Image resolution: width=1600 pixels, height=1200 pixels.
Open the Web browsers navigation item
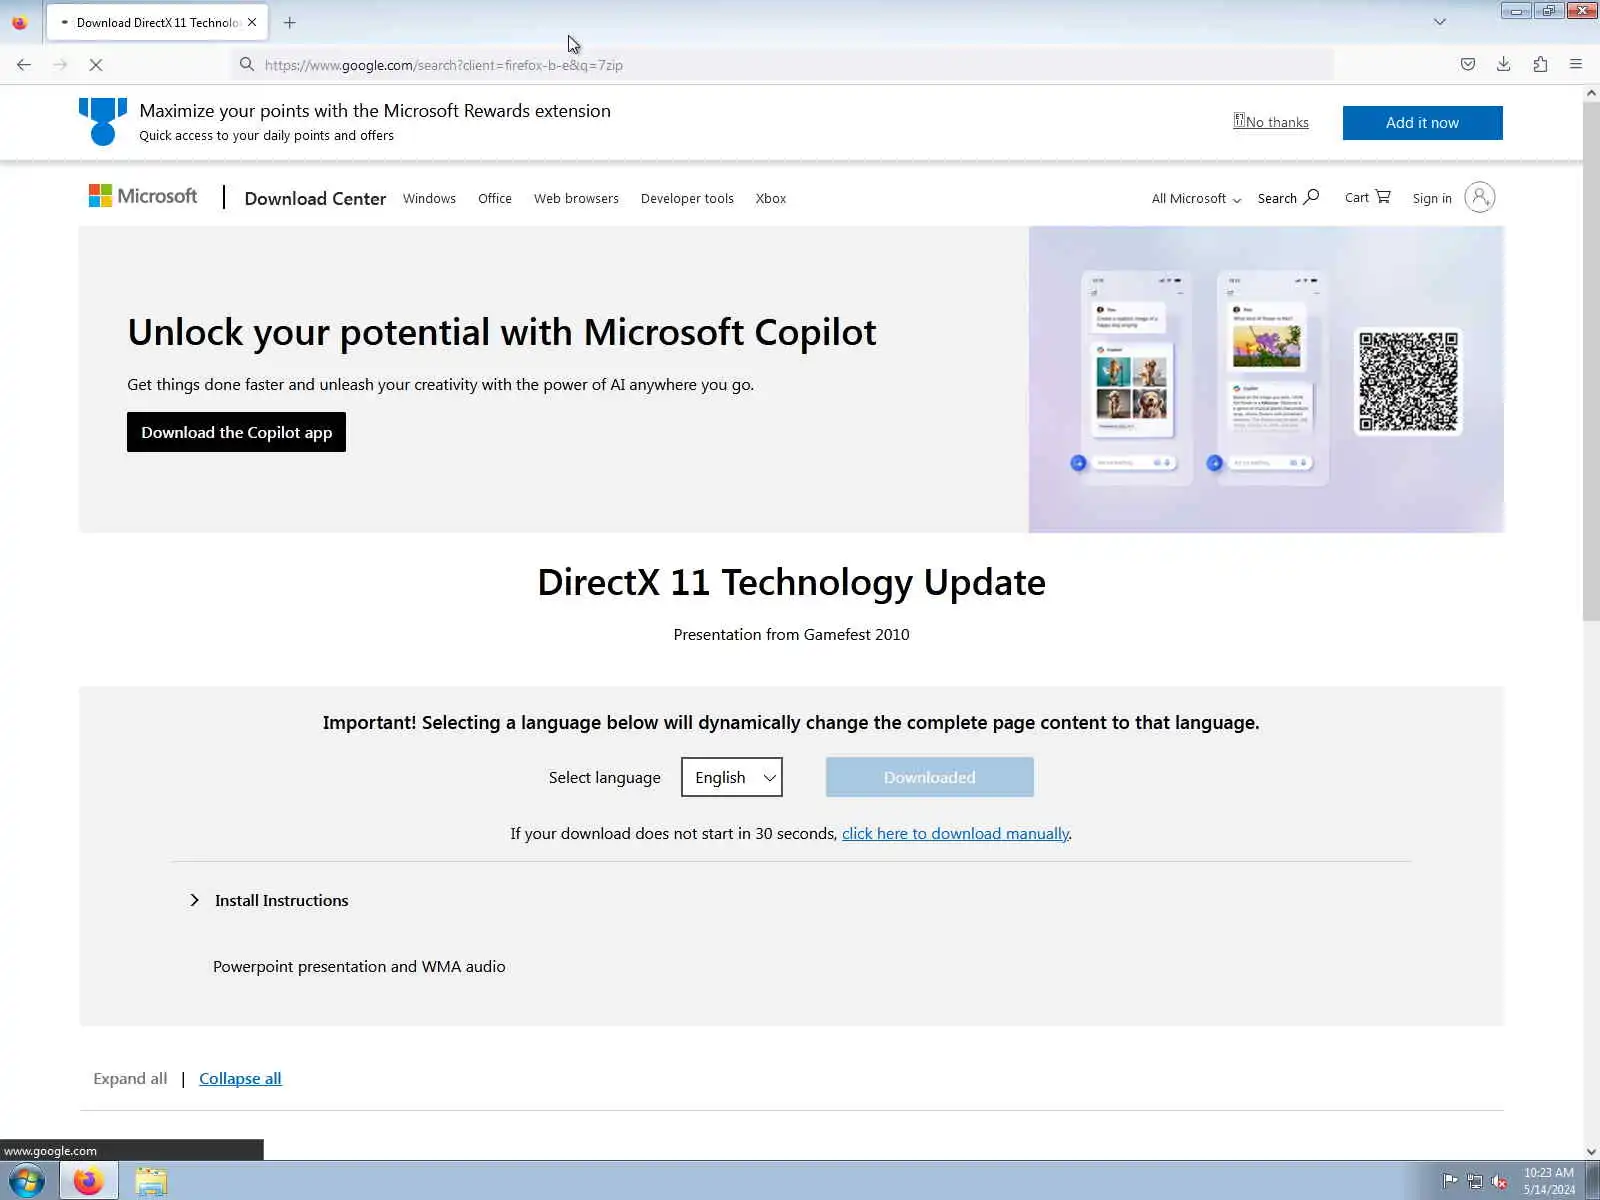pos(576,198)
